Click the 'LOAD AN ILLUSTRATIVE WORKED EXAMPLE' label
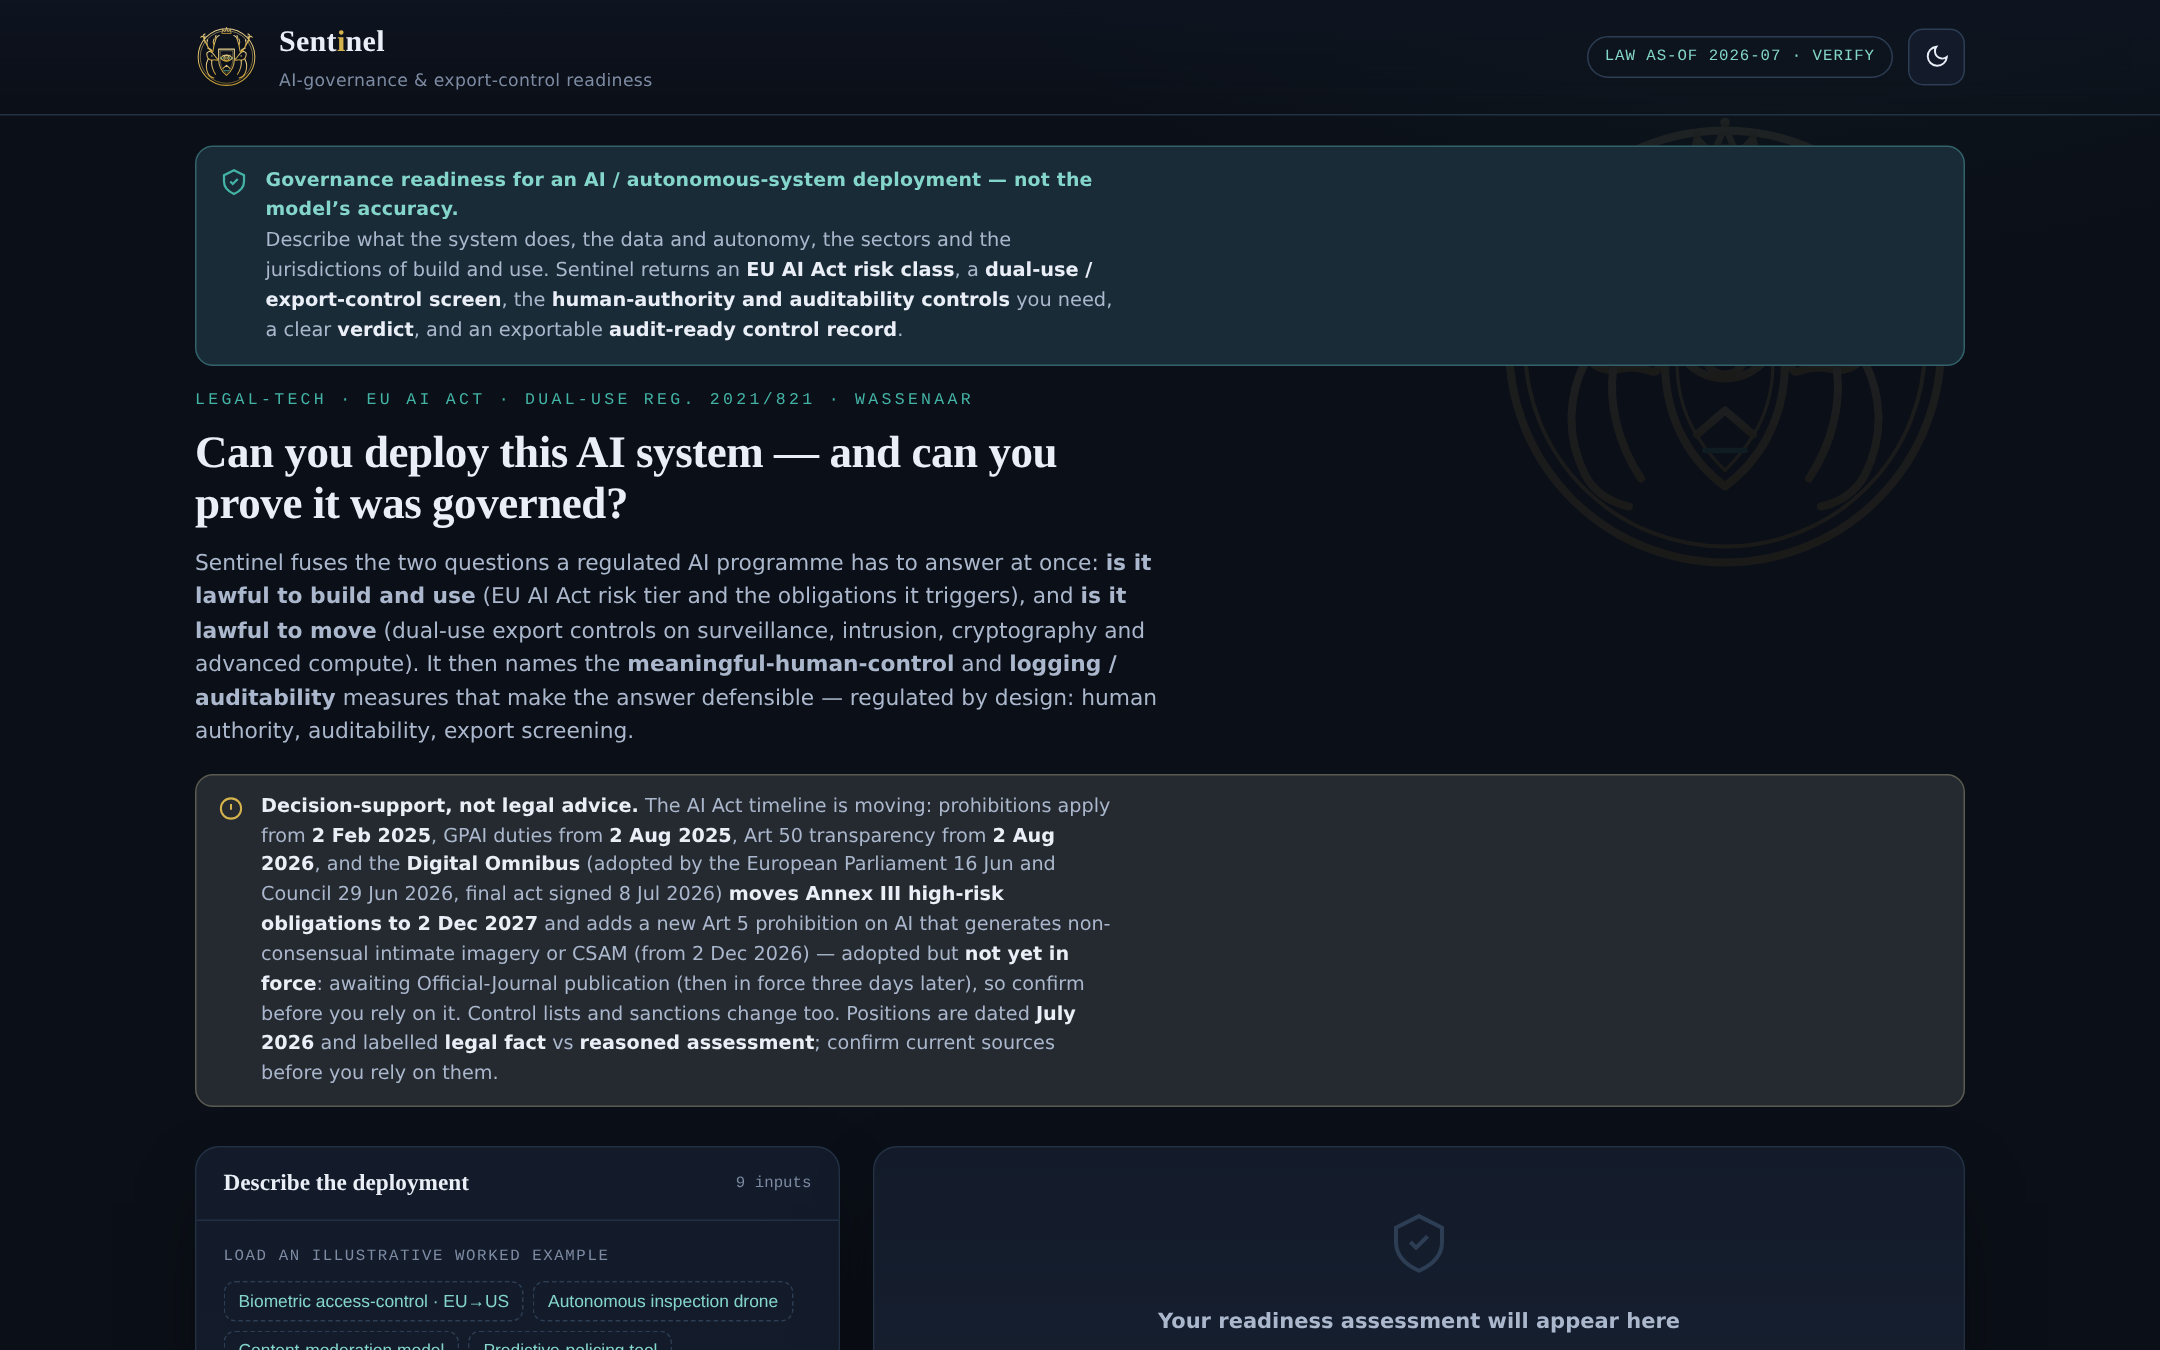 pos(416,1255)
